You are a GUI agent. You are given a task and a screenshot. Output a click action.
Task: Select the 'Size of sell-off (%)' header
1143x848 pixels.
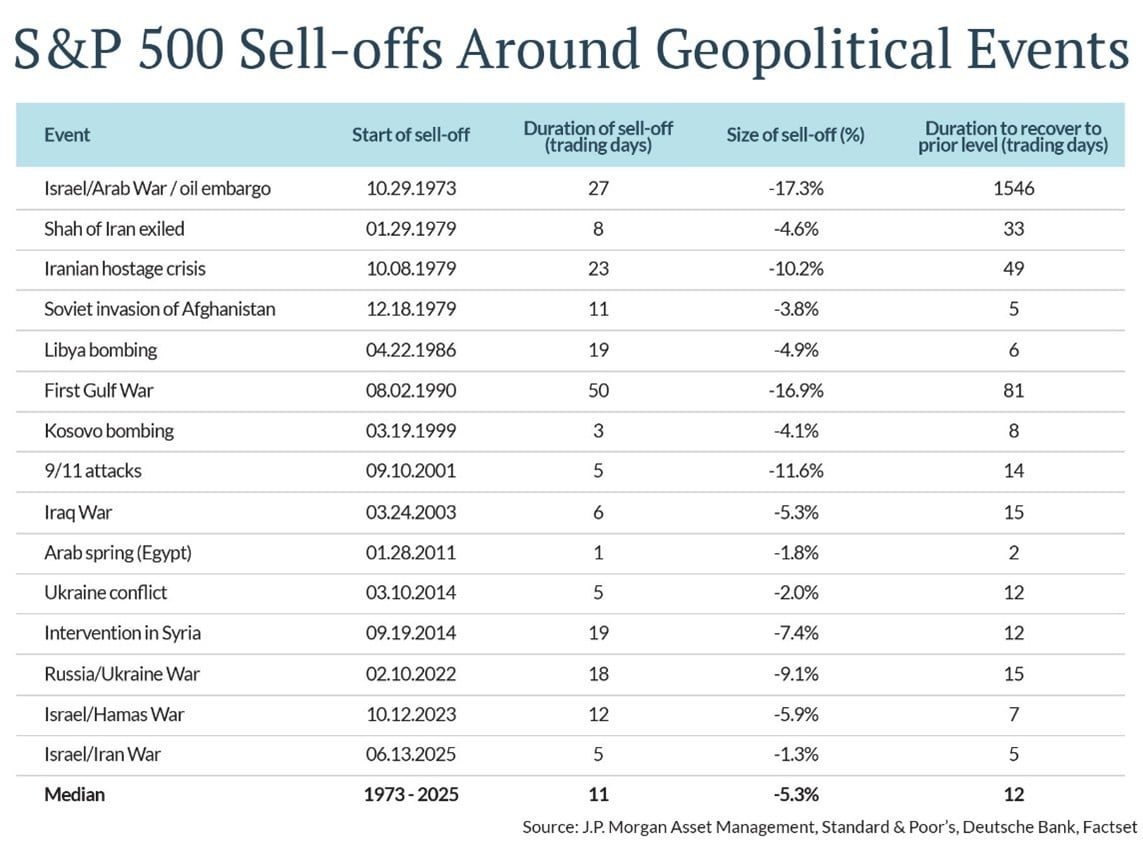(795, 135)
